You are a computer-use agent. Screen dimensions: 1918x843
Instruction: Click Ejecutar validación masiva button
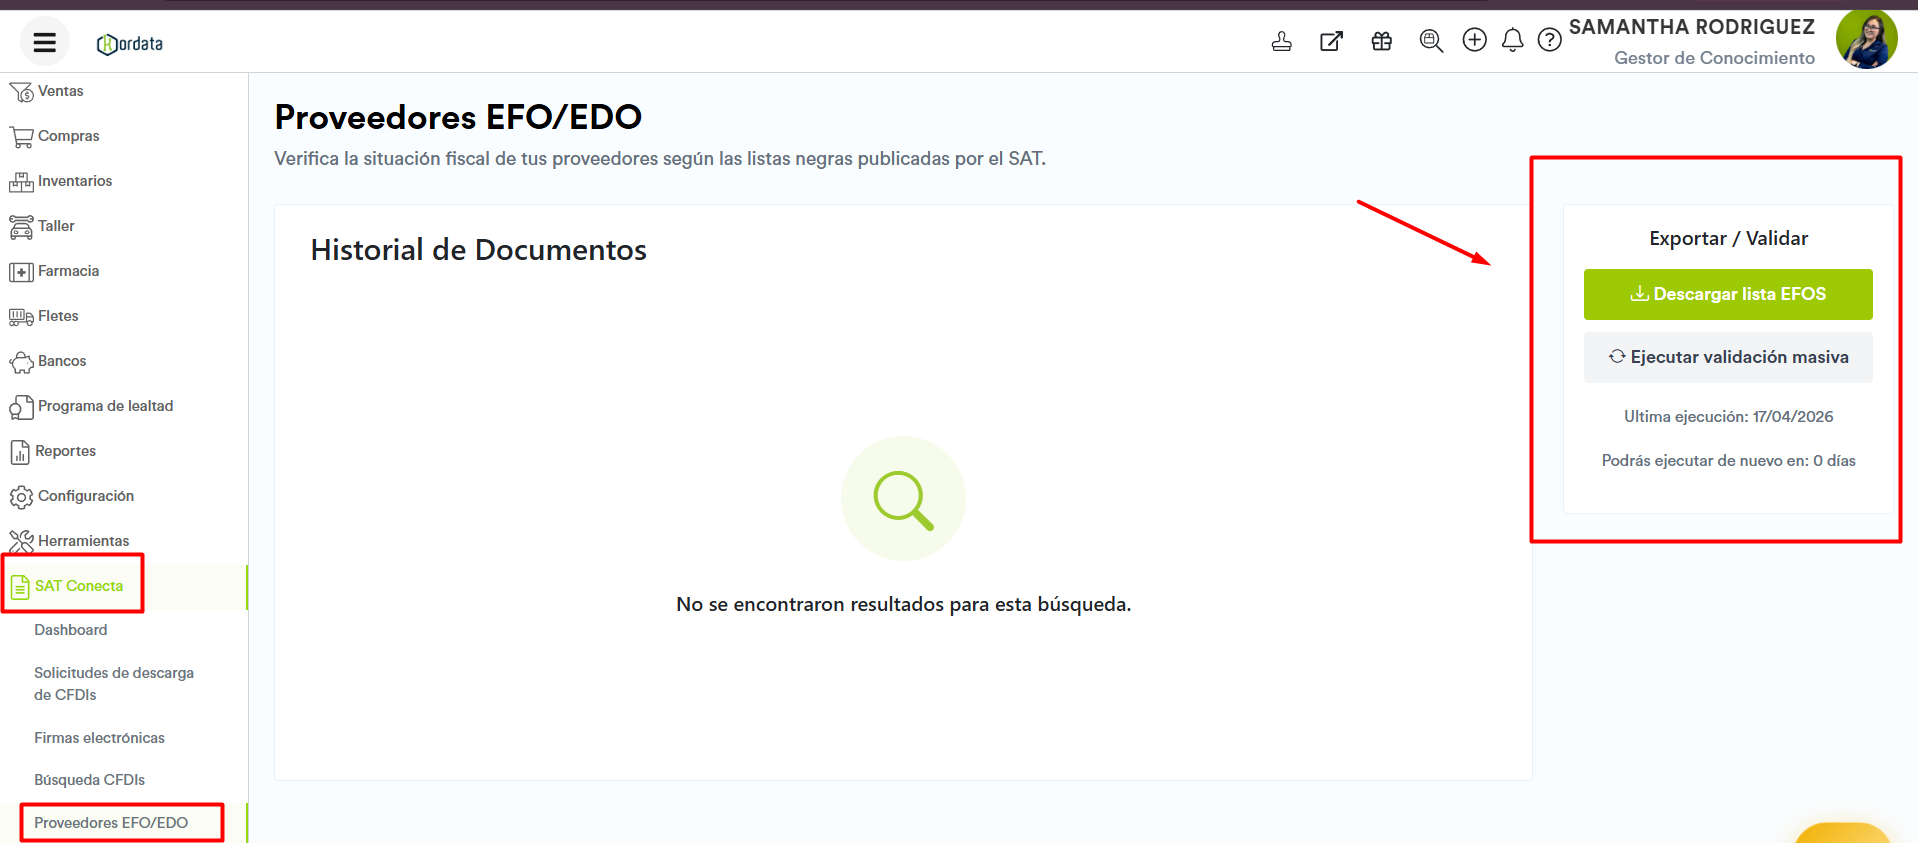tap(1727, 357)
